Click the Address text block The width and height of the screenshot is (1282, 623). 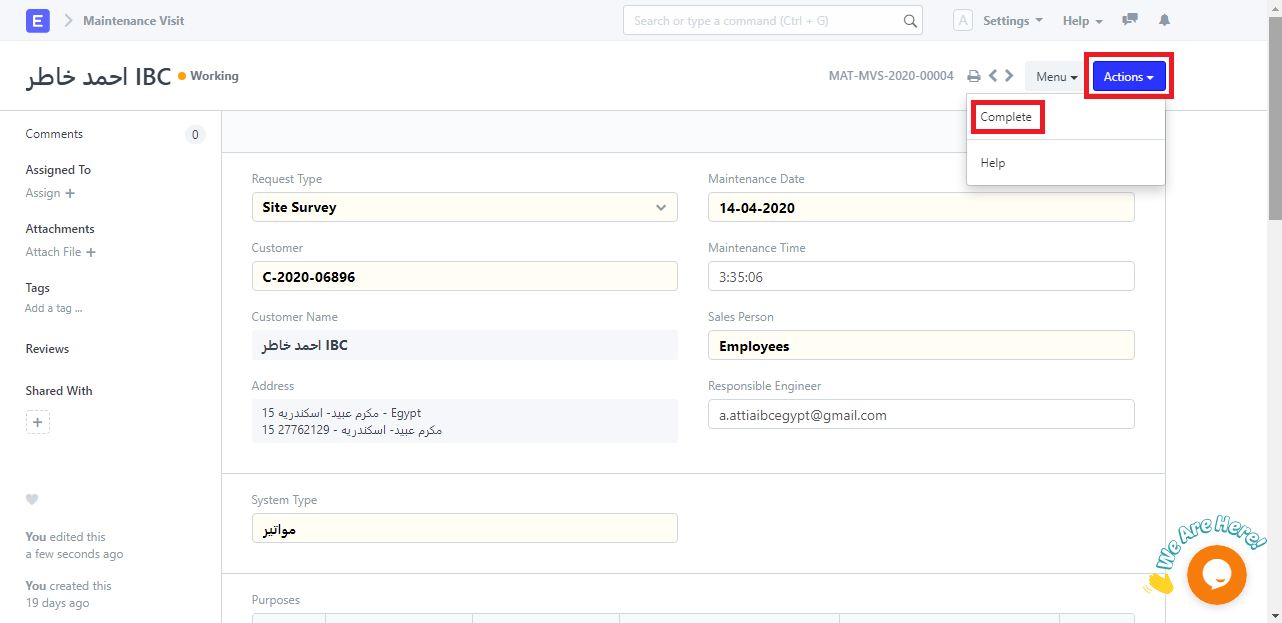coord(464,421)
